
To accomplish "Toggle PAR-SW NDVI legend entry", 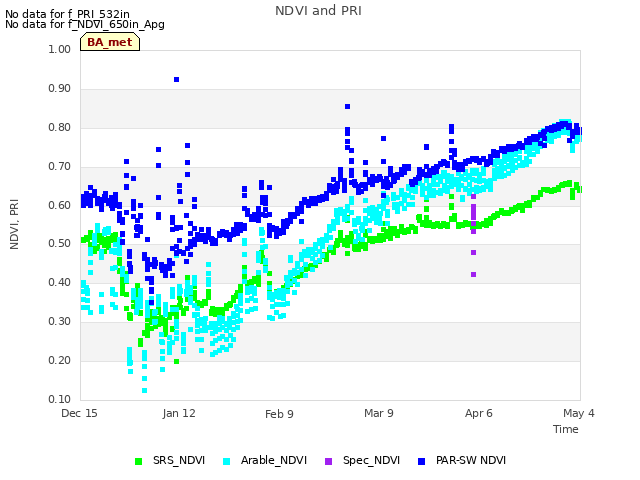I will tap(462, 460).
